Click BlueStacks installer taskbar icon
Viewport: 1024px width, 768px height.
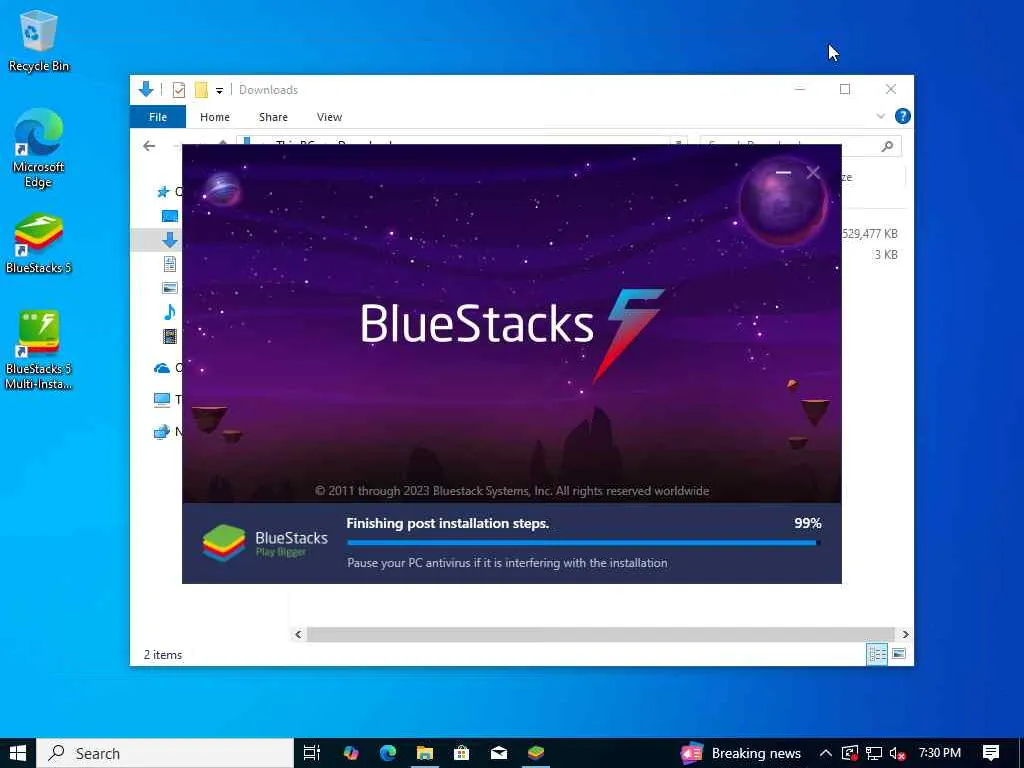(536, 753)
